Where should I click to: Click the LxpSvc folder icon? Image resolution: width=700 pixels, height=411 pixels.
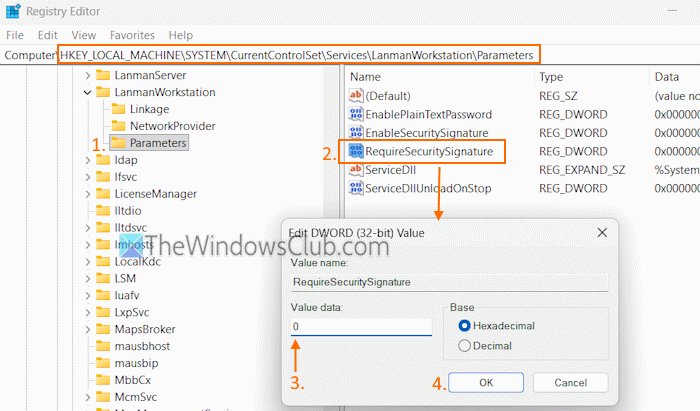103,312
